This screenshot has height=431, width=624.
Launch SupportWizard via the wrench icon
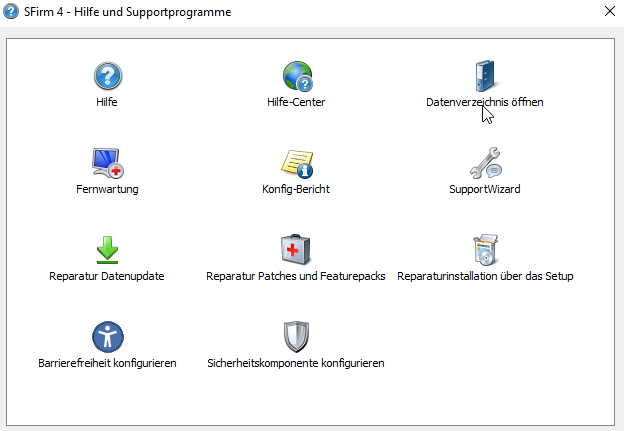[x=485, y=162]
